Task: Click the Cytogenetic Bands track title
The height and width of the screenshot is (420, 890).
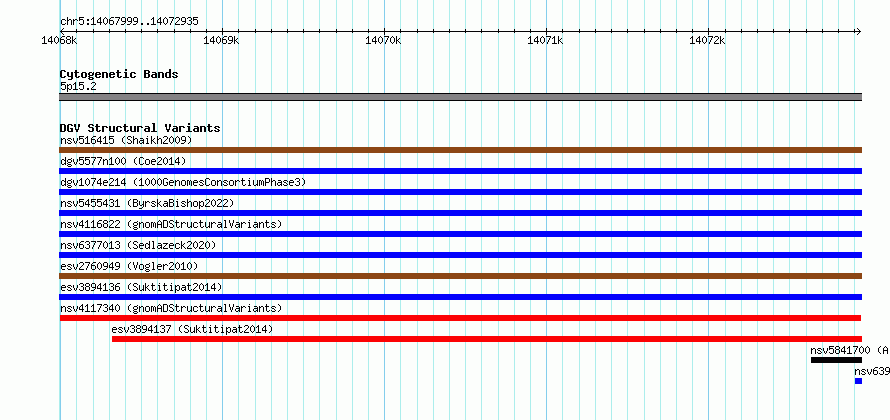Action: coord(119,74)
